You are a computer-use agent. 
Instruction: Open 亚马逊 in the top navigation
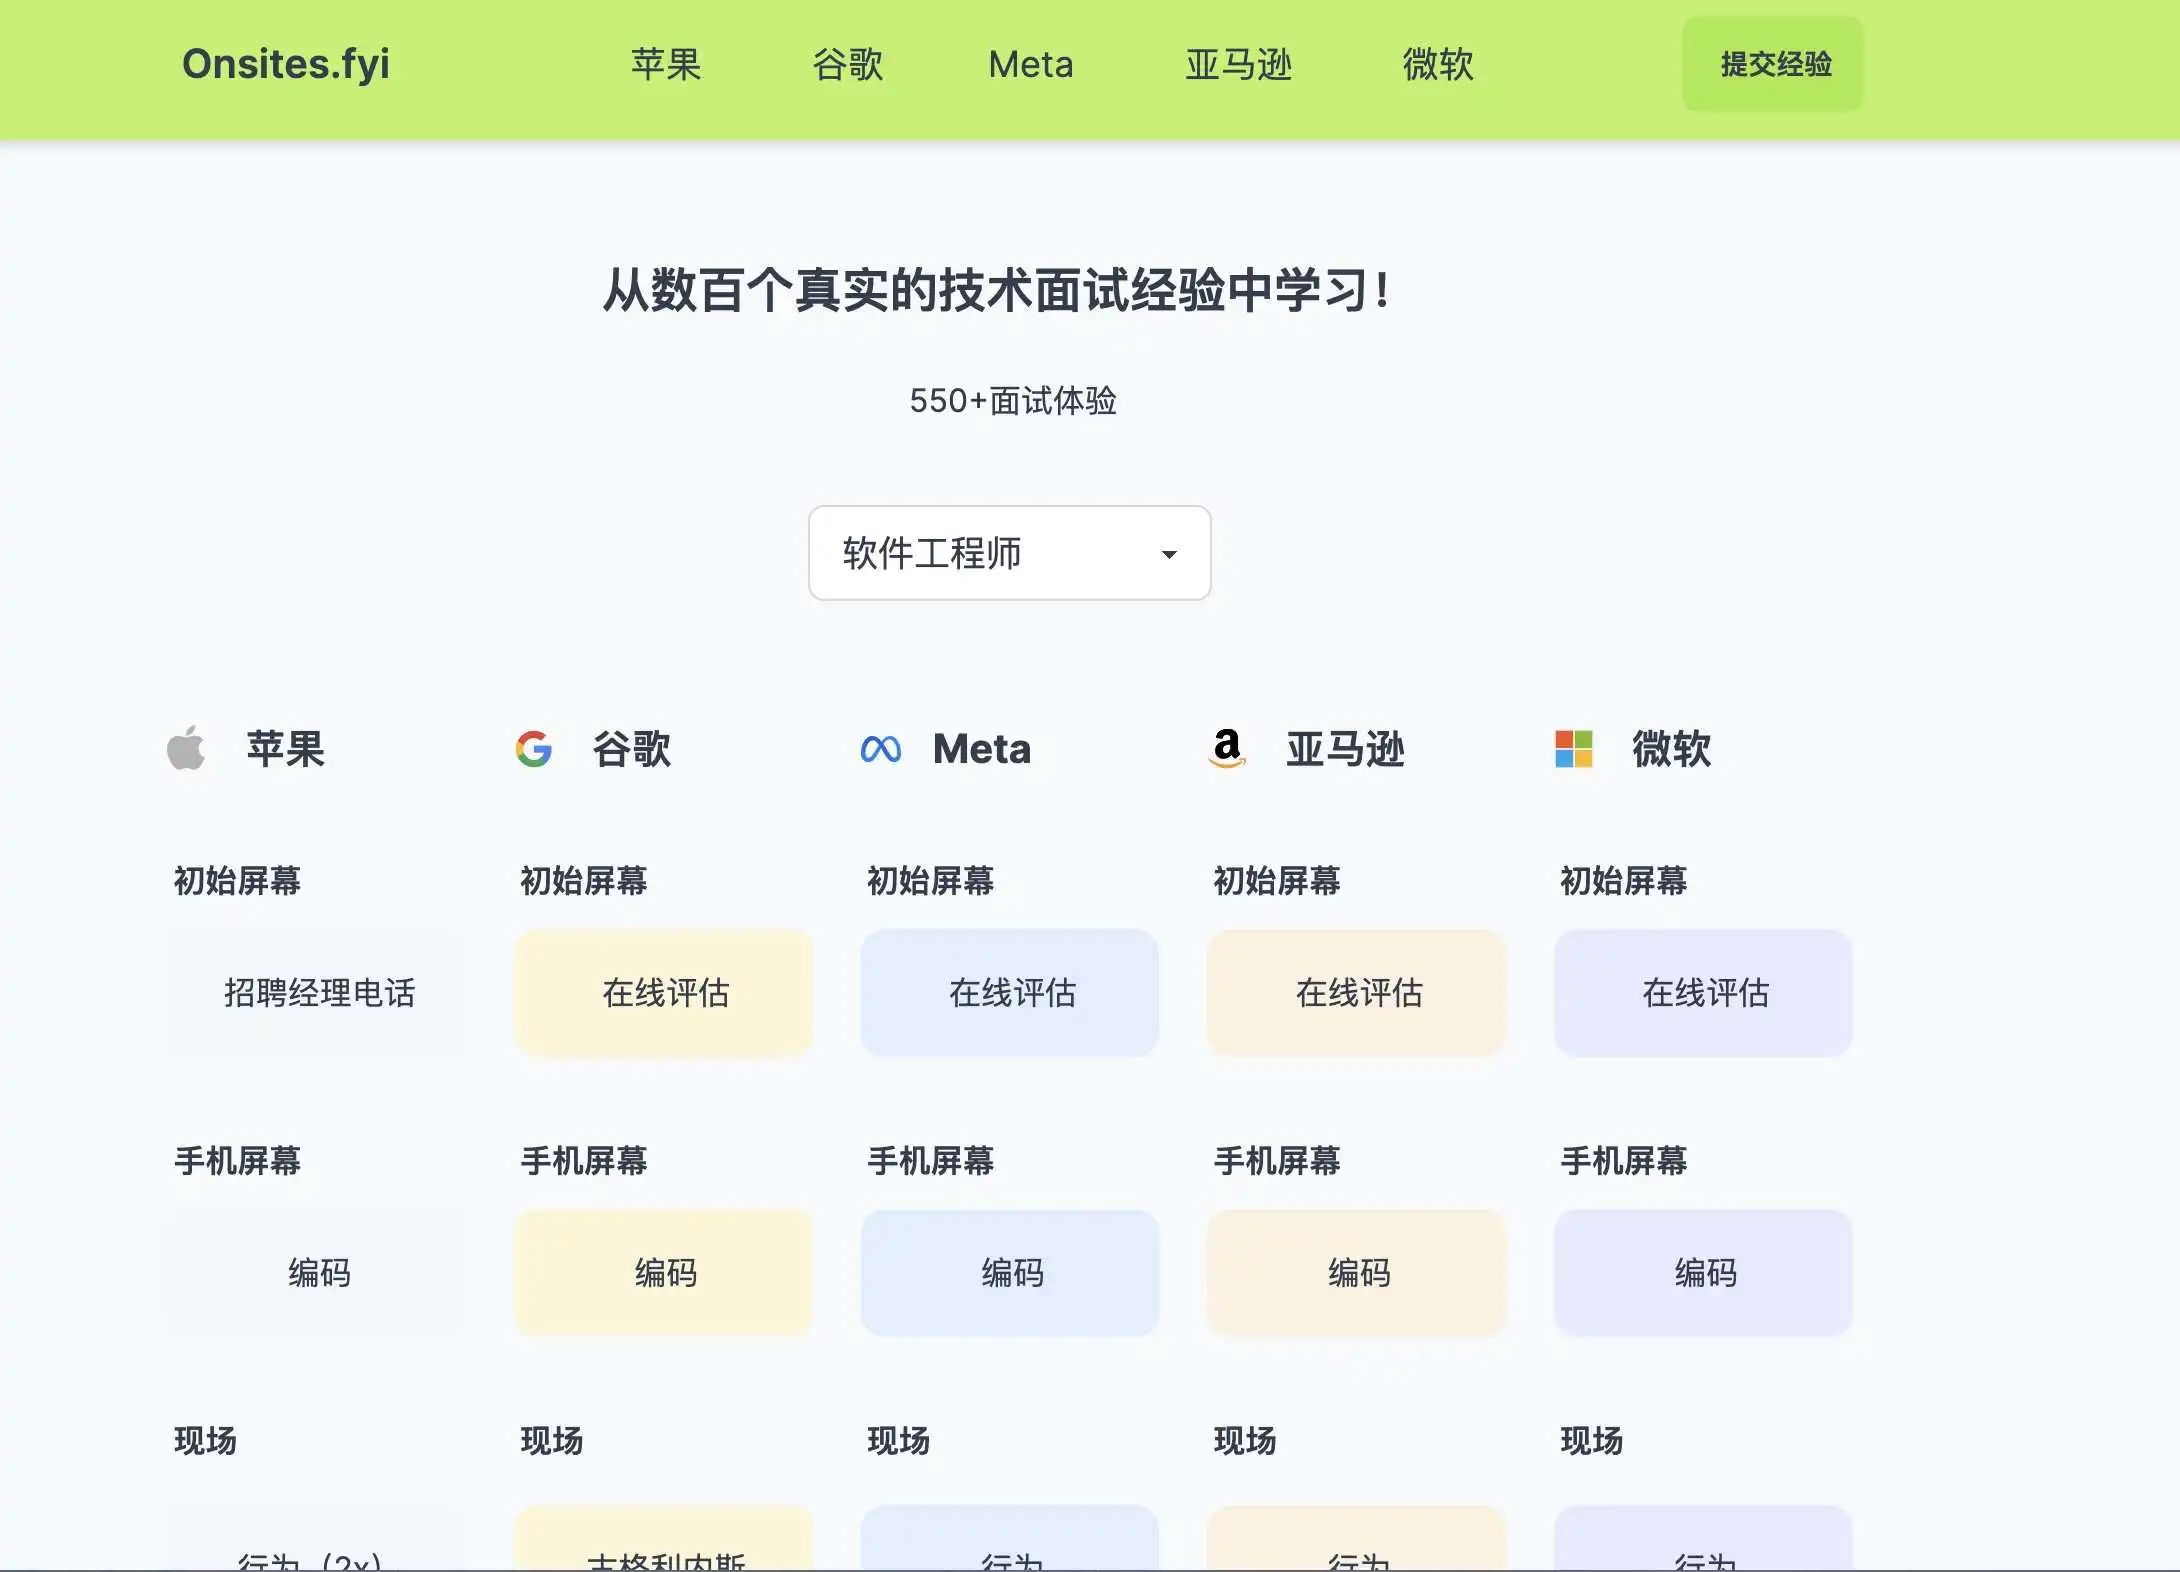[1238, 65]
